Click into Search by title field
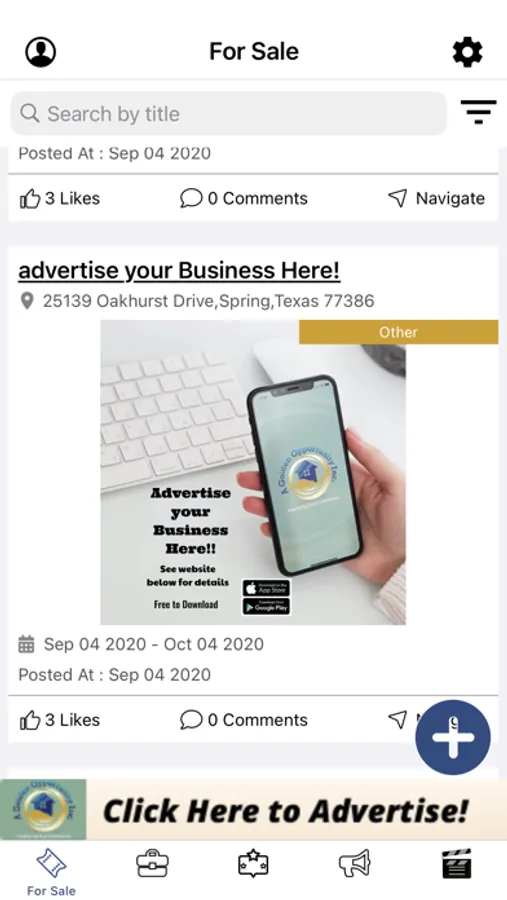This screenshot has height=900, width=507. pos(229,113)
